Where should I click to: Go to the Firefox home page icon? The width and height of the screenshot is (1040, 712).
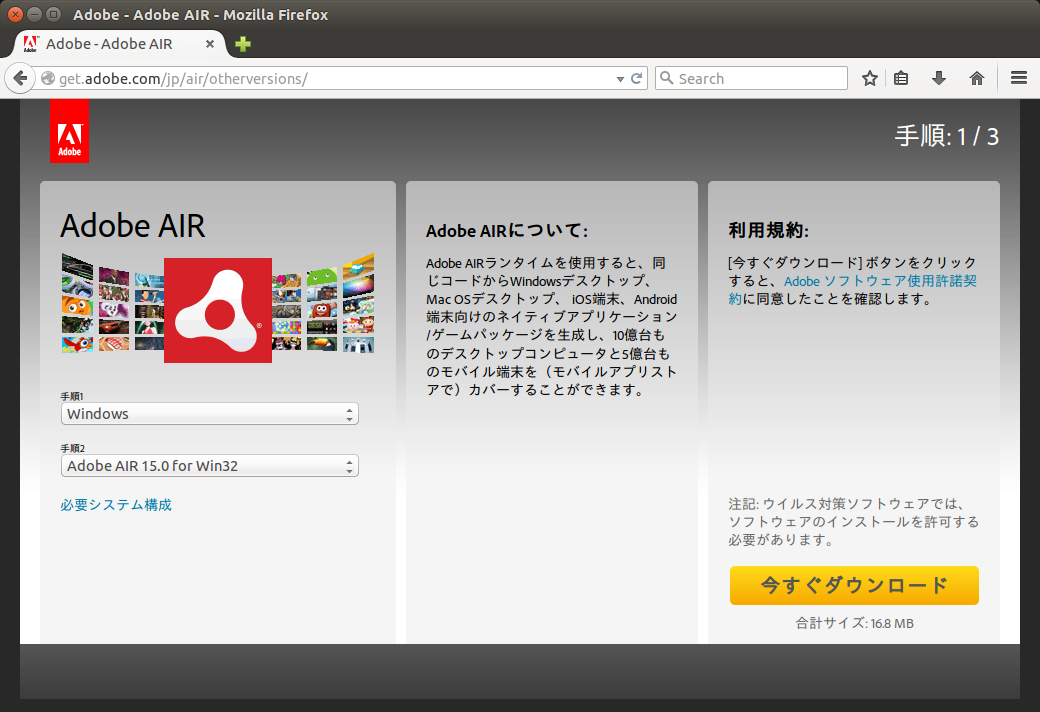[x=976, y=78]
